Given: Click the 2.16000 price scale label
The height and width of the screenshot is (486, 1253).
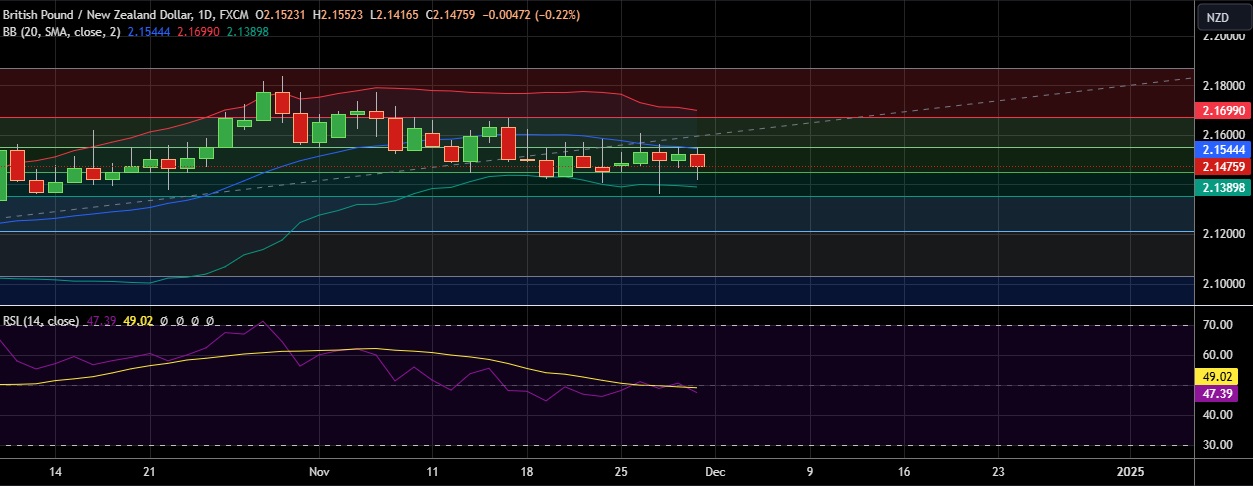Looking at the screenshot, I should [1225, 134].
